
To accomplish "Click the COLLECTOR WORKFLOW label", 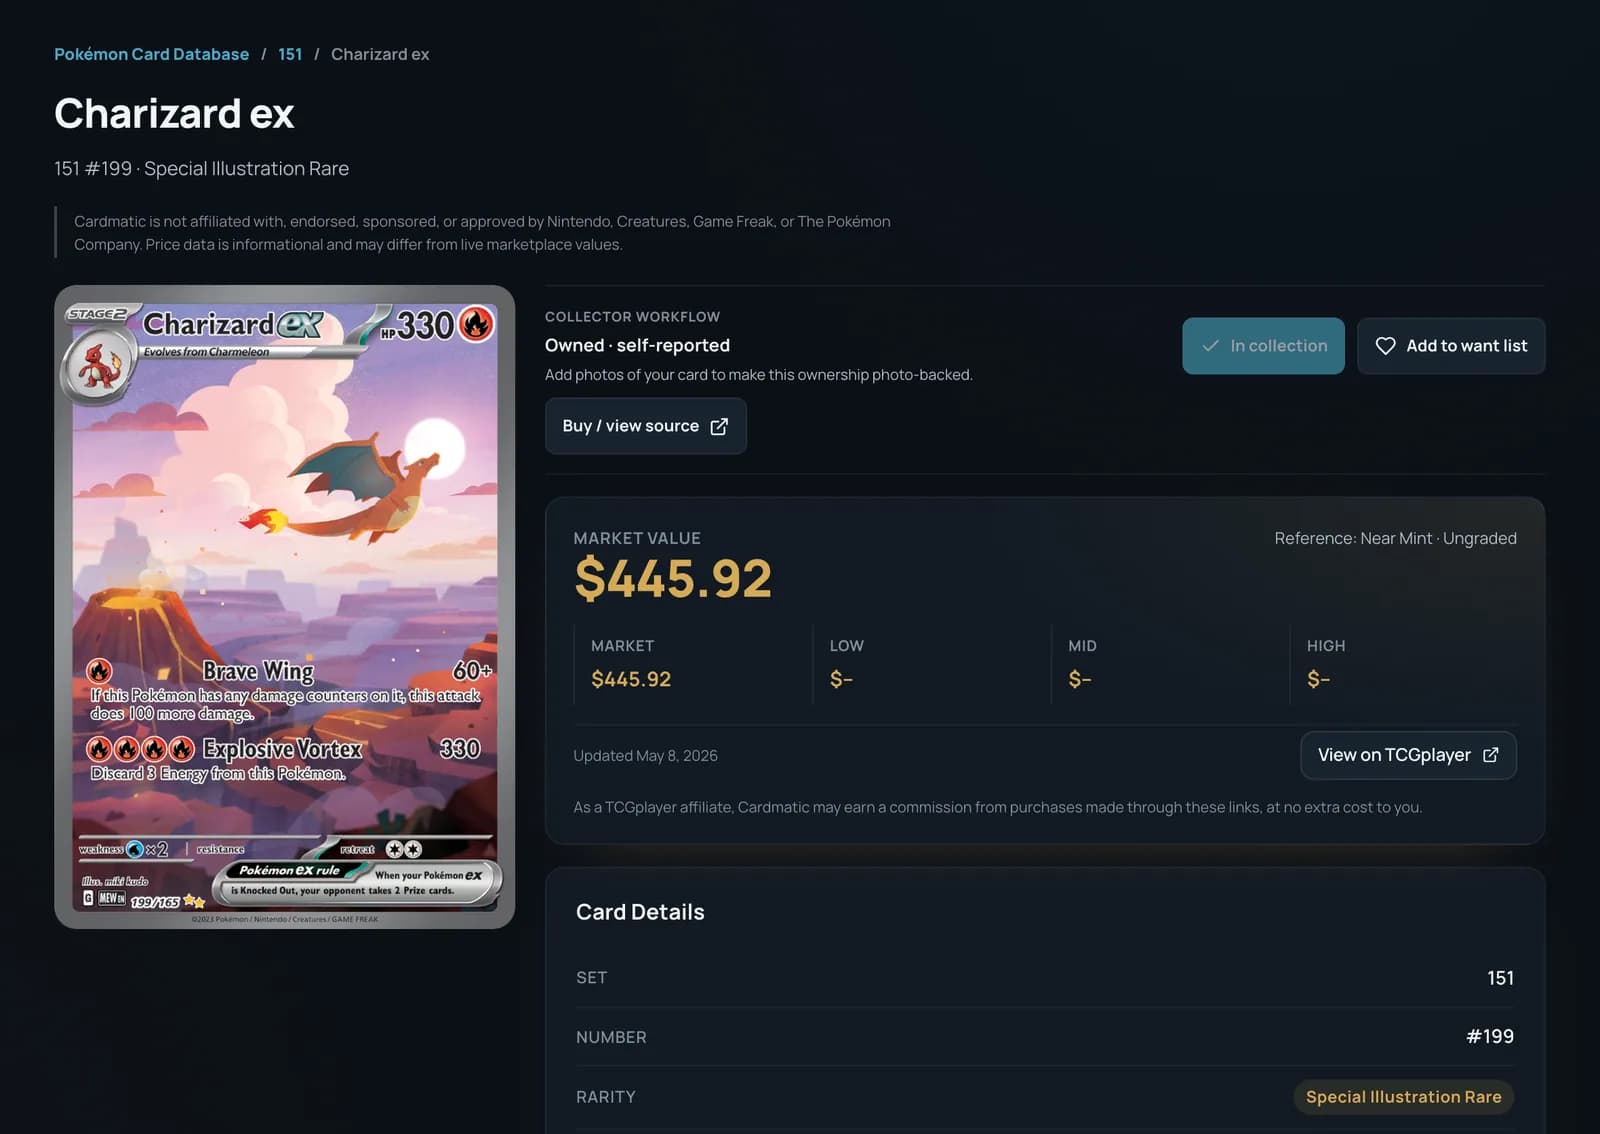I will point(632,317).
